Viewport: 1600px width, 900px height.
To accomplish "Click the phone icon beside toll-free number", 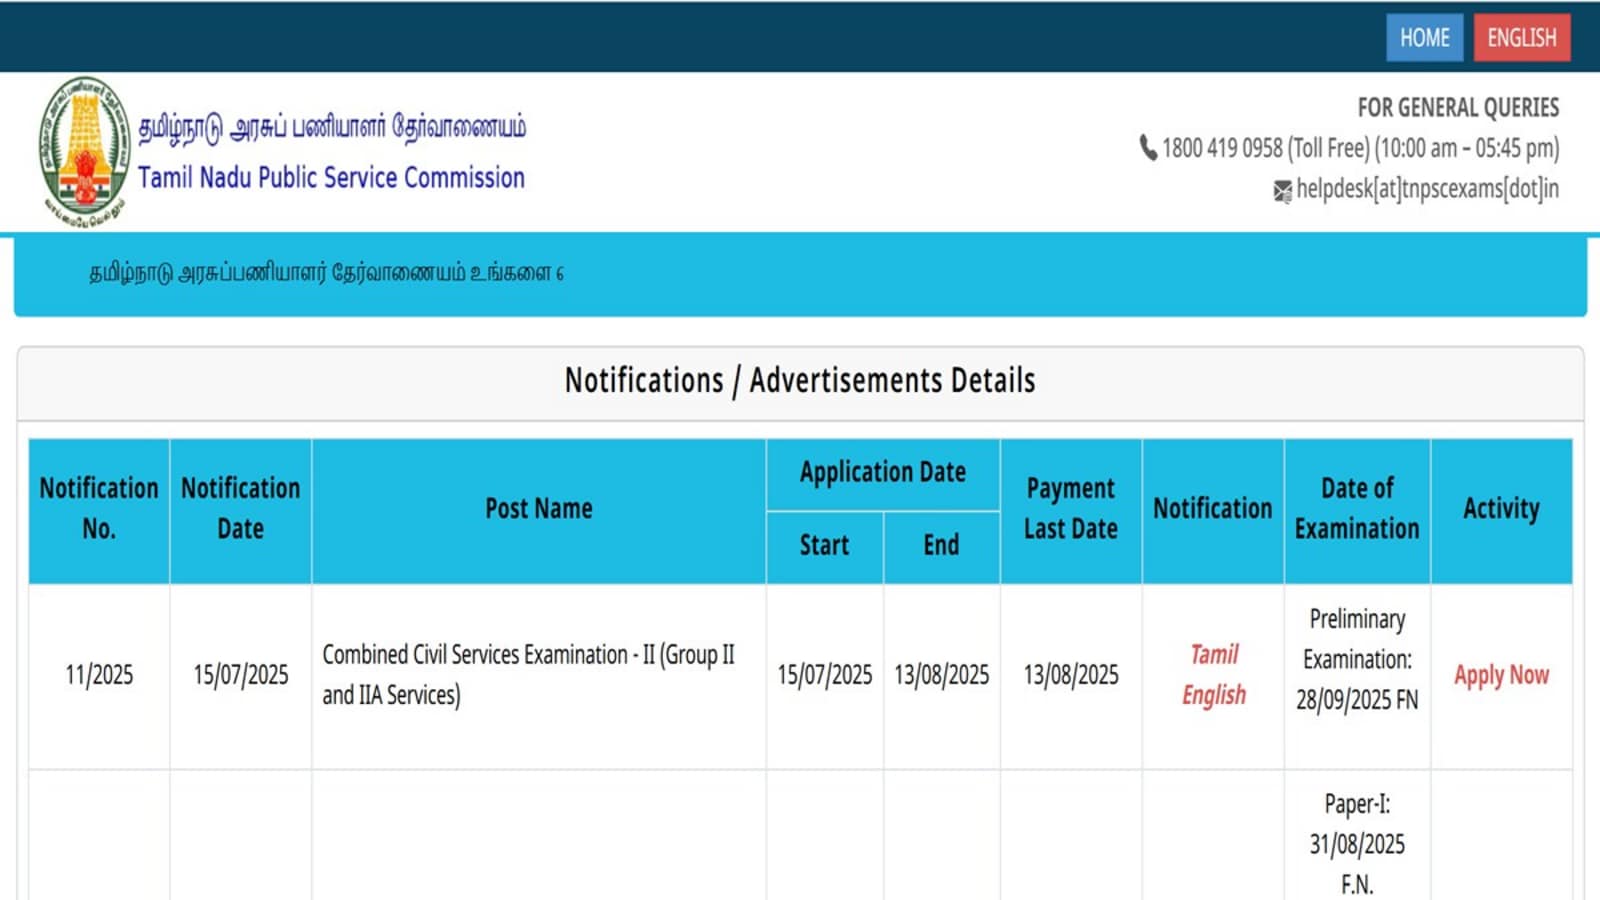I will [x=1148, y=148].
